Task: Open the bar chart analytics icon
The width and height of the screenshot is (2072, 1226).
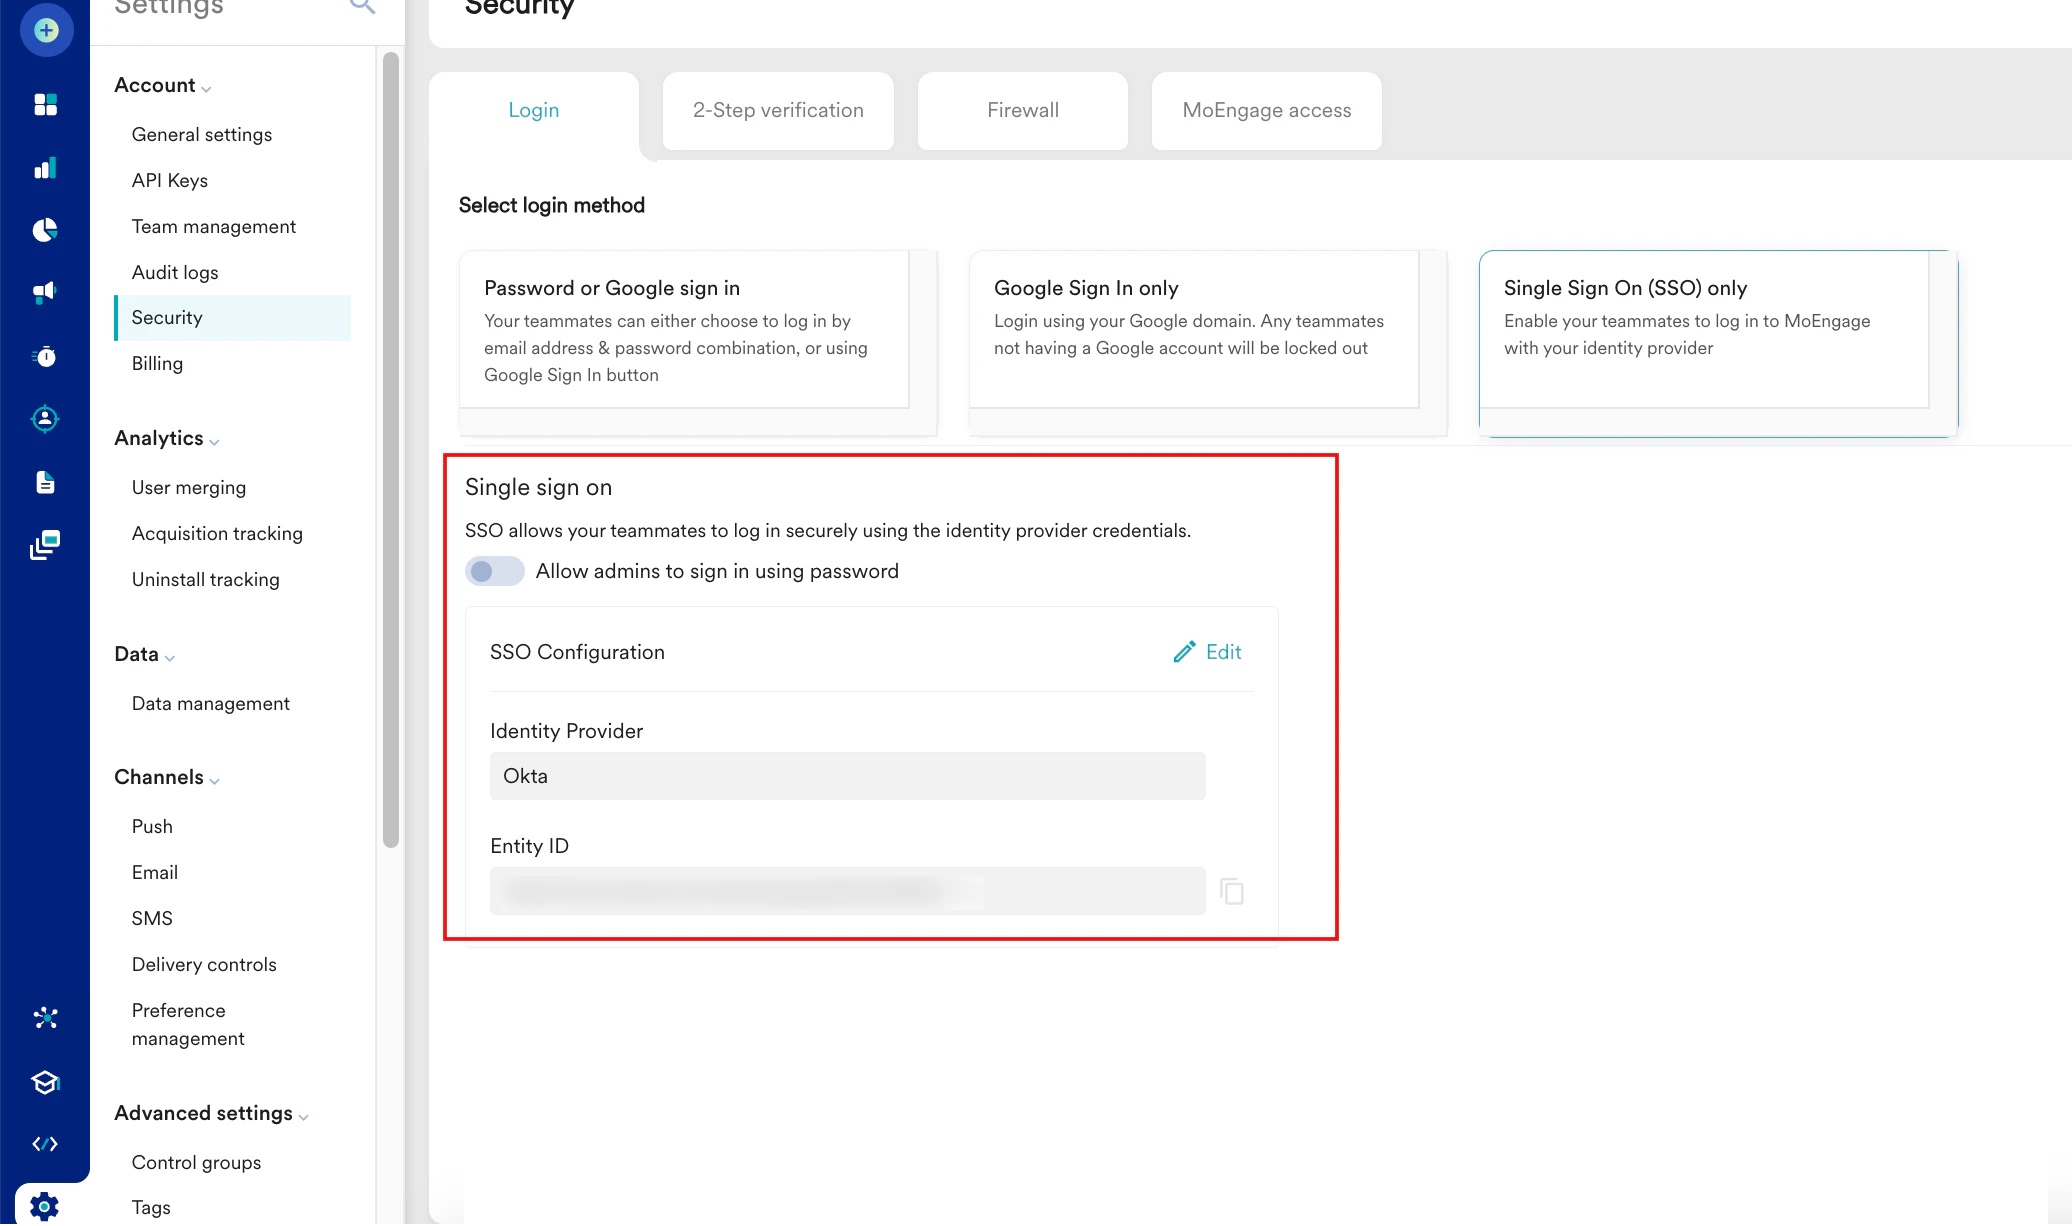Action: [x=46, y=168]
